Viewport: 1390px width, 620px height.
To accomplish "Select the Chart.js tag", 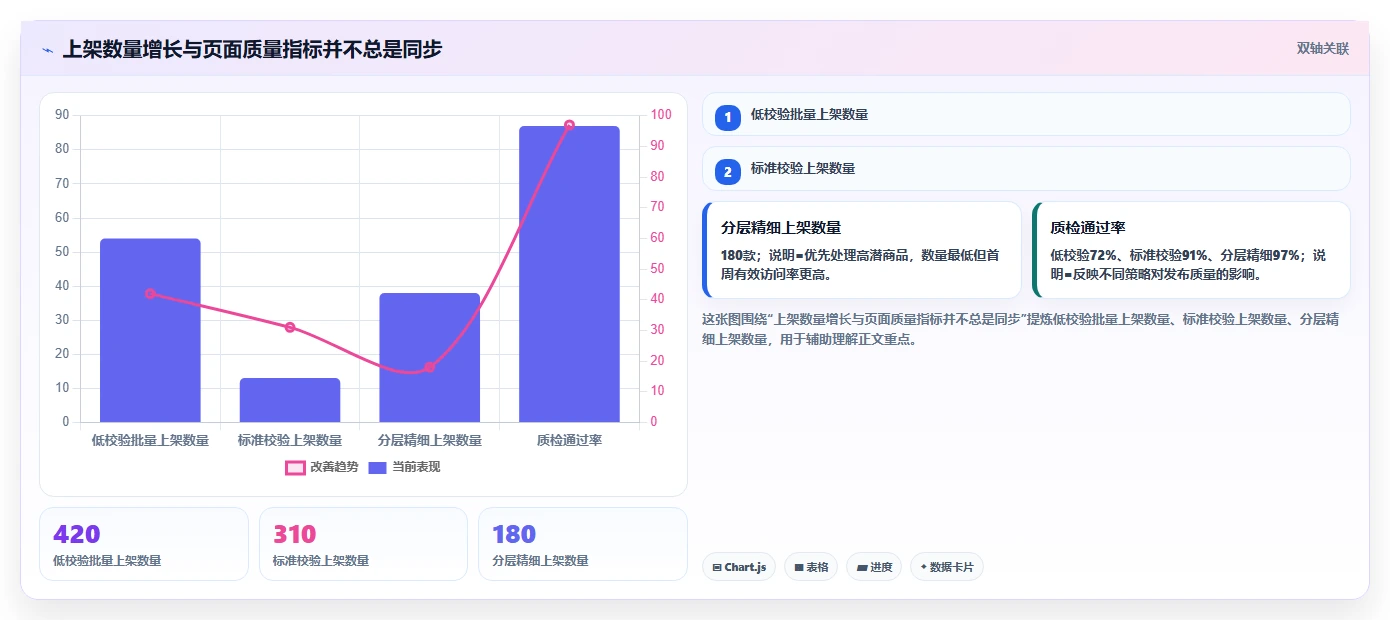I will (739, 567).
